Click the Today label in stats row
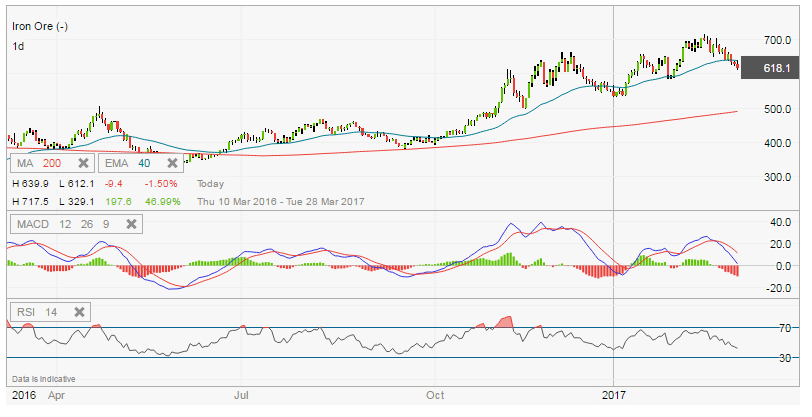The image size is (812, 417). pos(210,184)
